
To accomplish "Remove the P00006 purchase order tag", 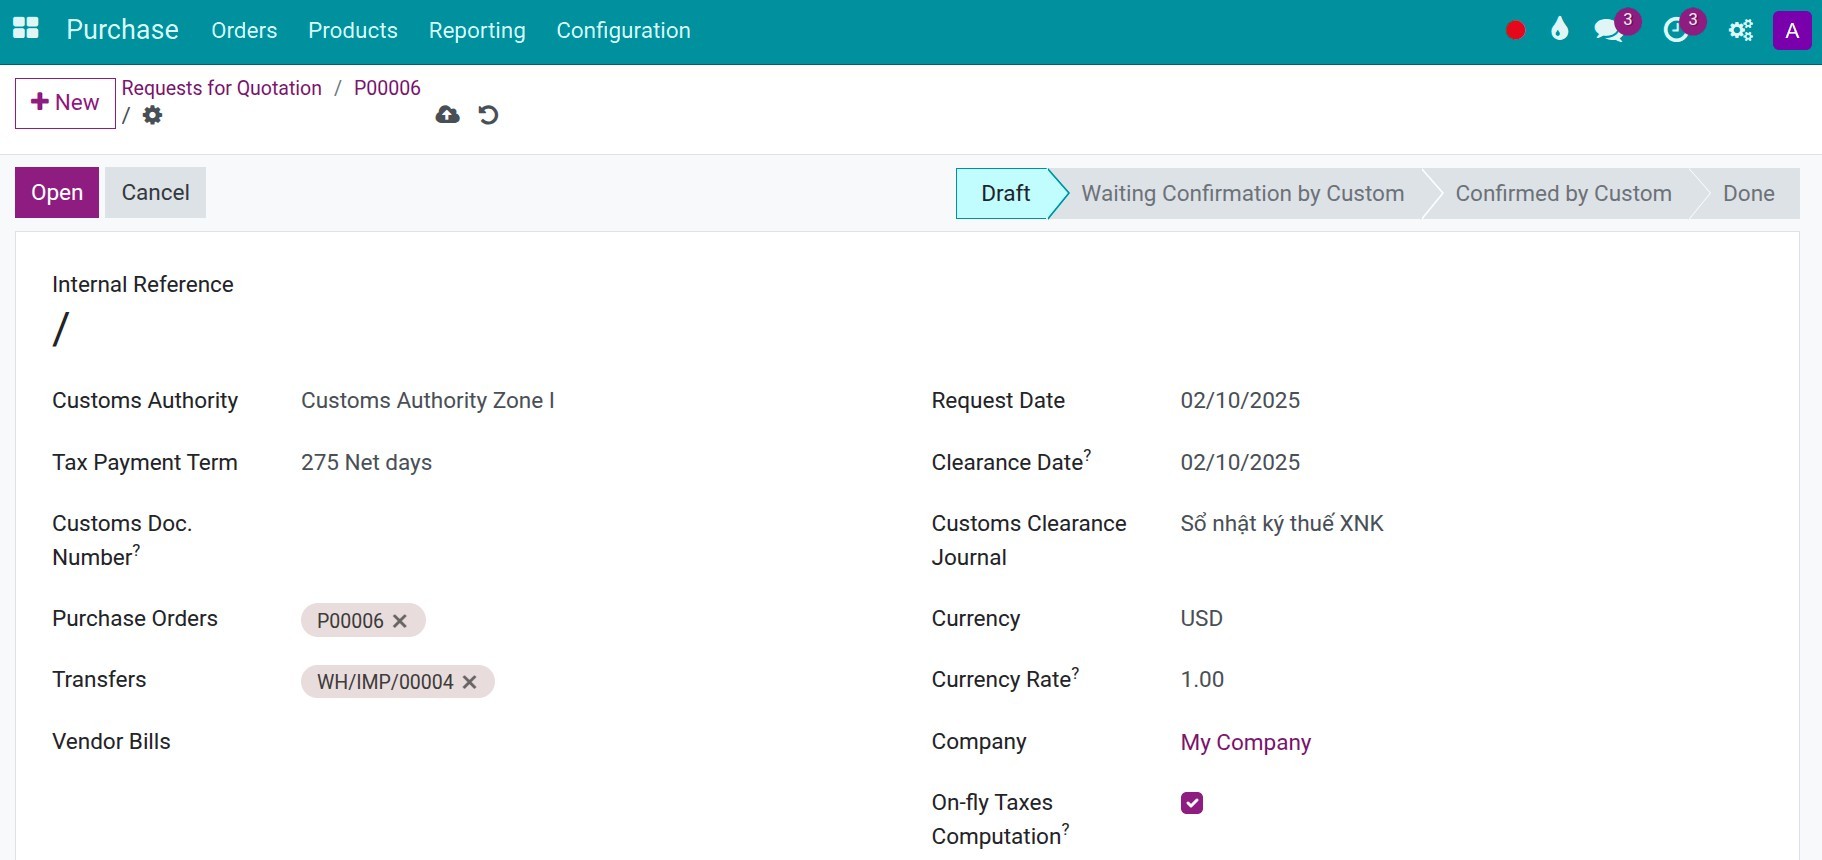I will pos(400,621).
